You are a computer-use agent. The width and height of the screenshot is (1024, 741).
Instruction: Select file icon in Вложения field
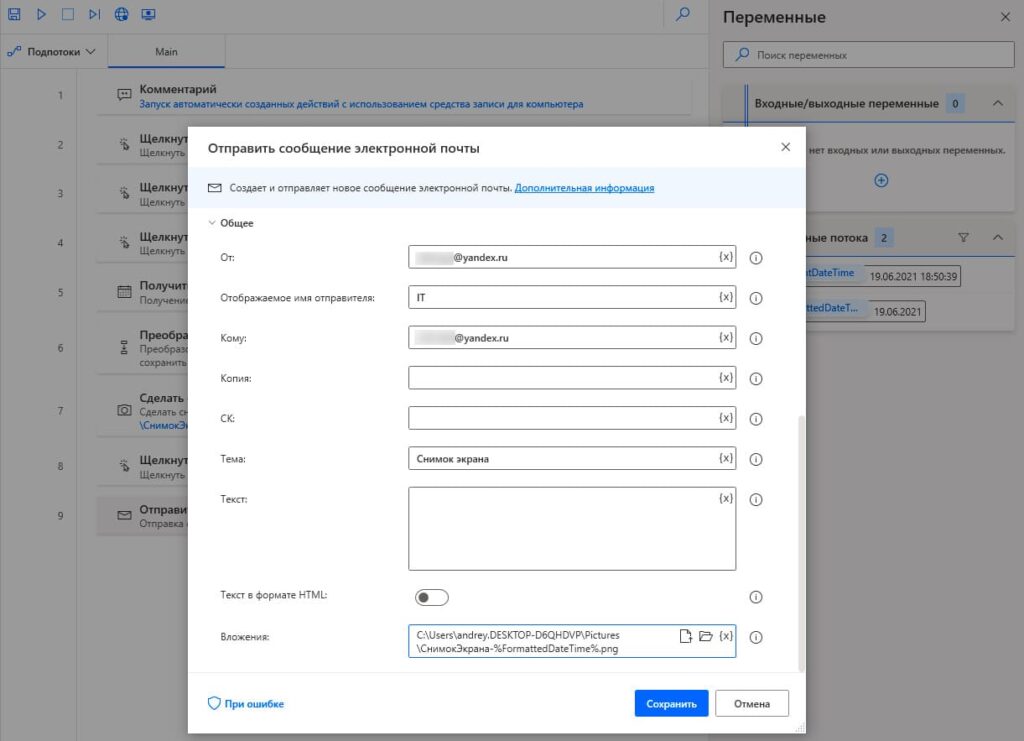coord(686,636)
